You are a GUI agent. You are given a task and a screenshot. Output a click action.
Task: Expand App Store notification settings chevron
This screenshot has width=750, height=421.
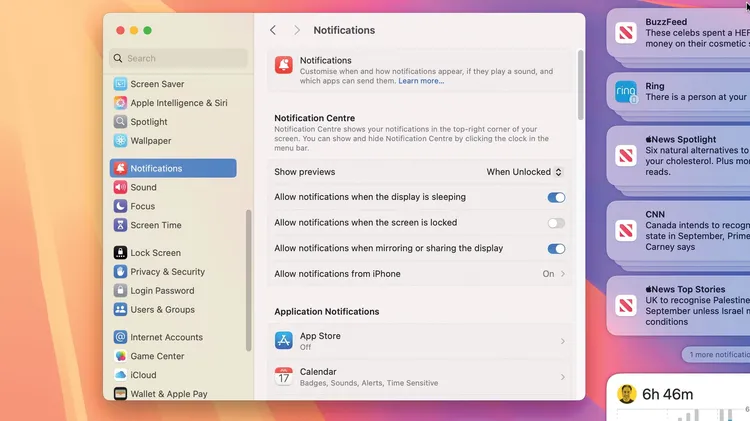coord(562,341)
